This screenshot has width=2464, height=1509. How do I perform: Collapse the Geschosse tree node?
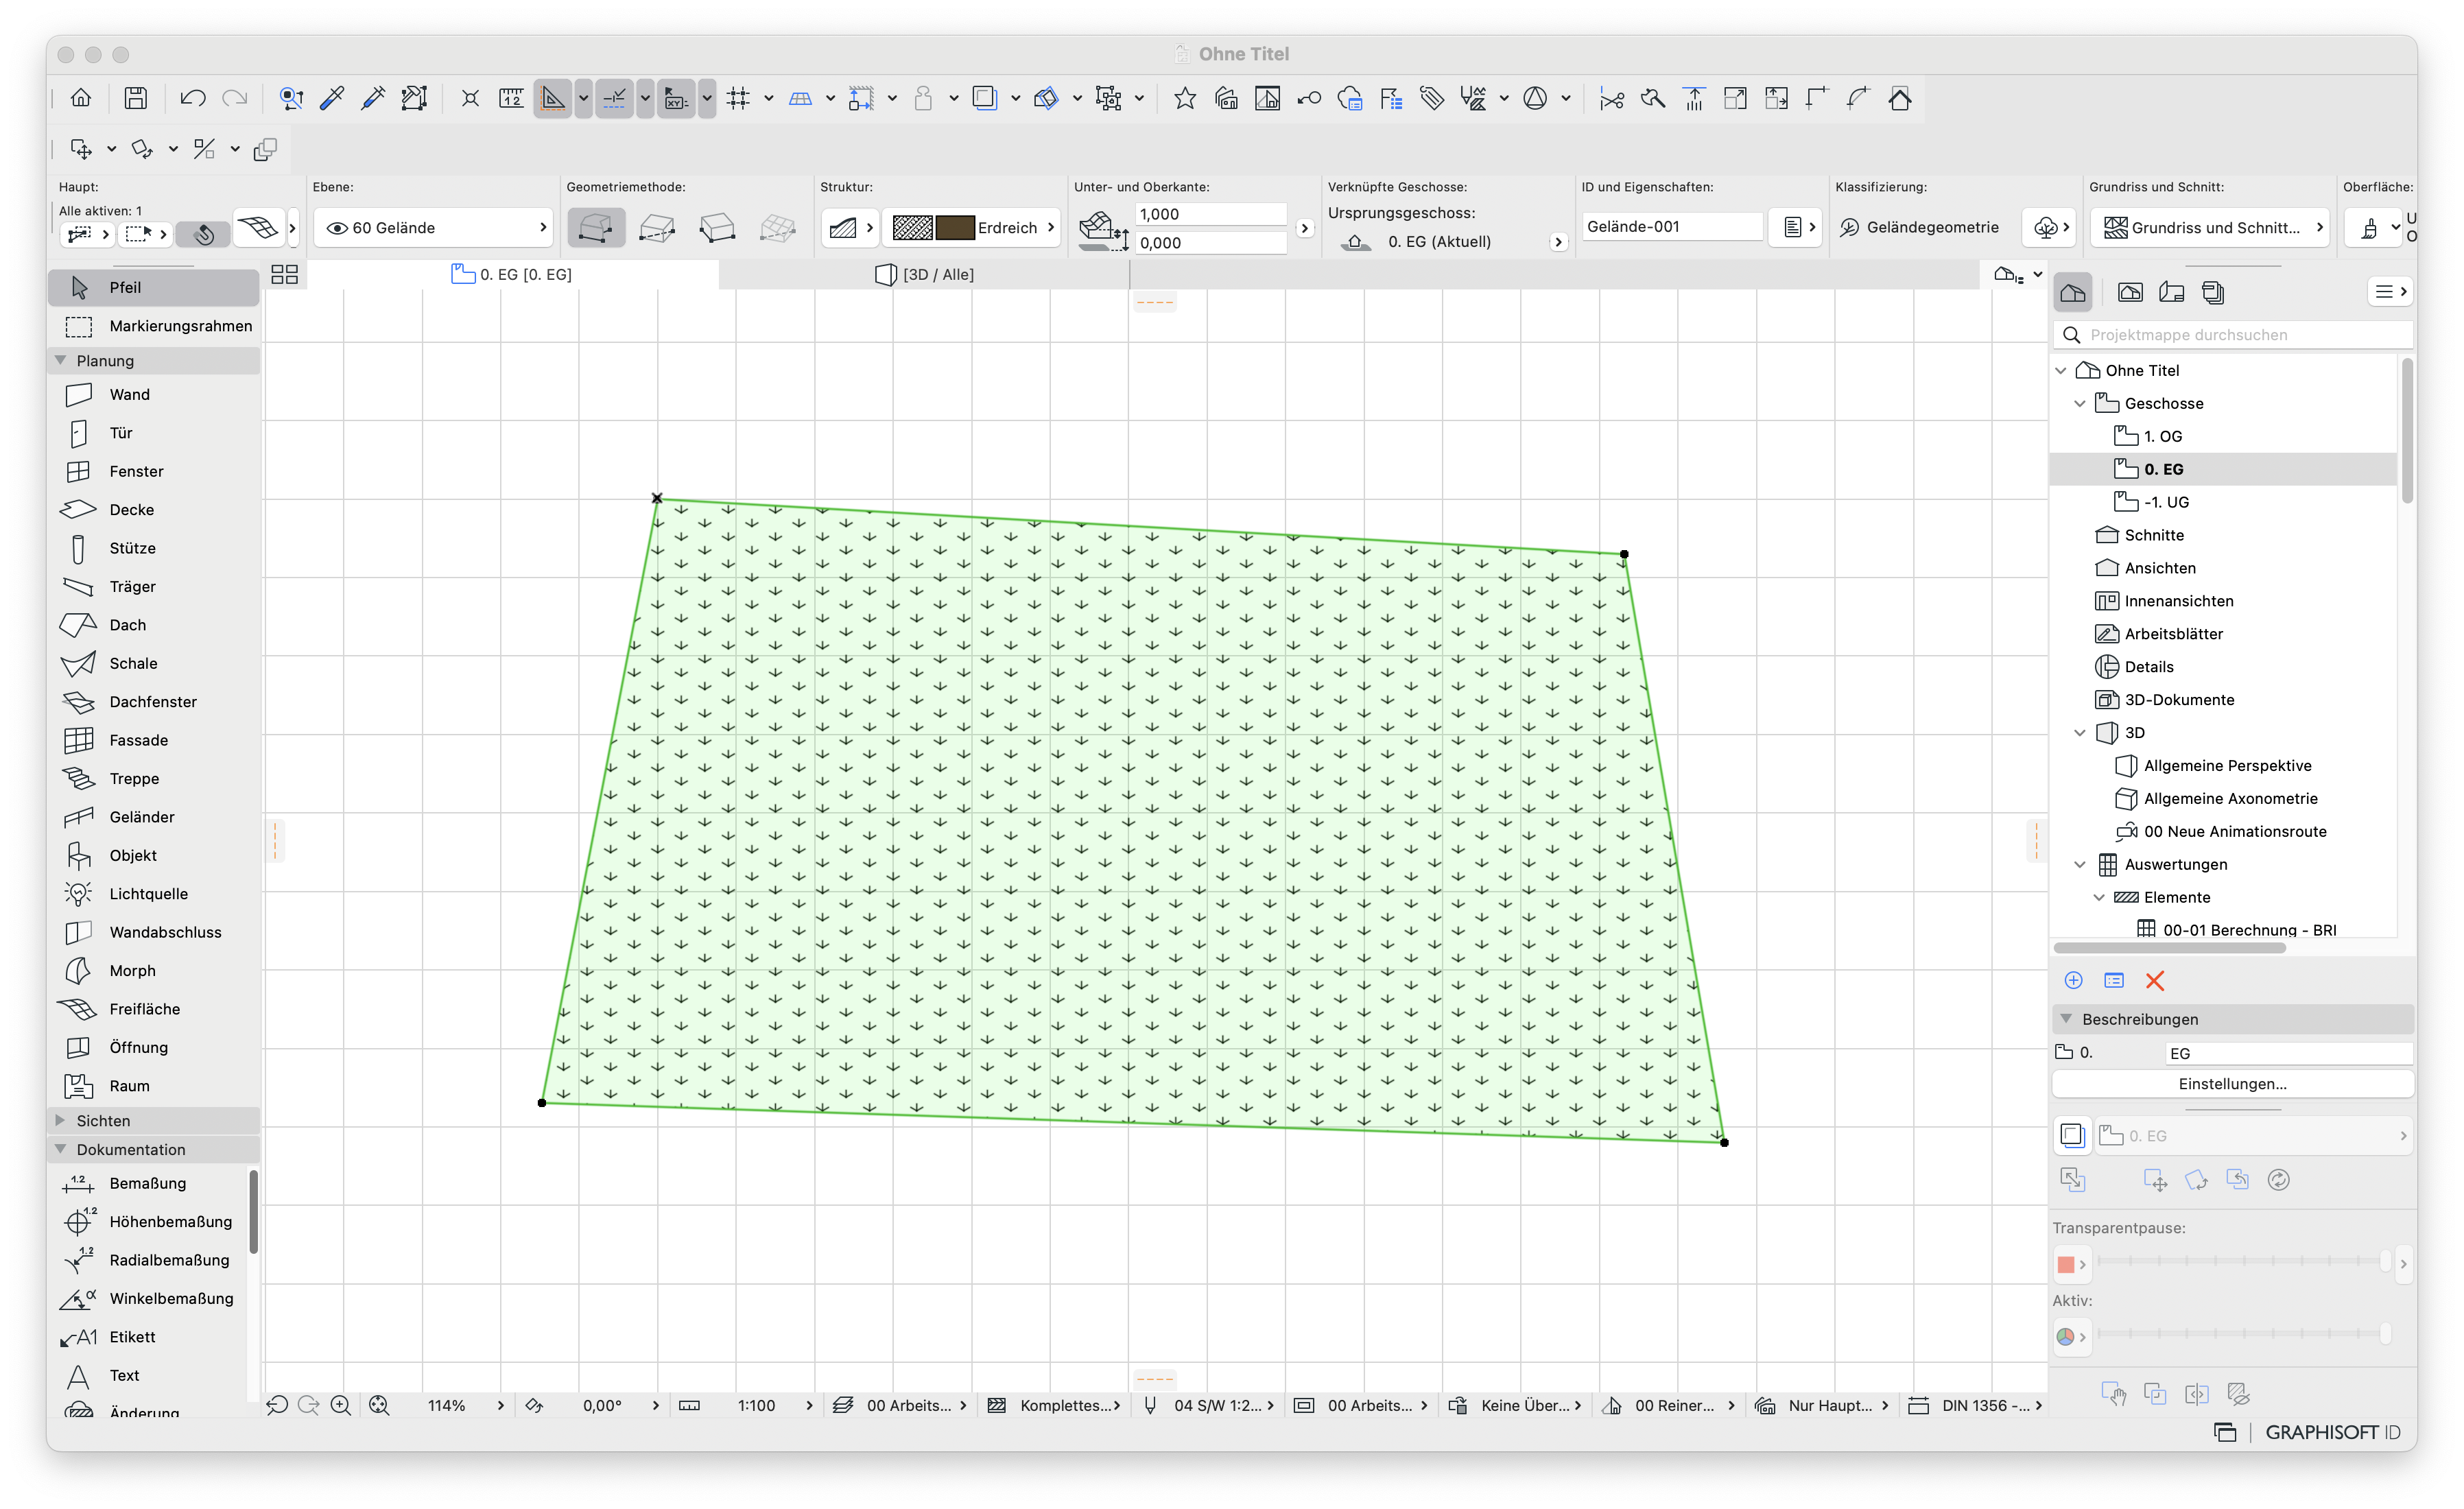tap(2080, 404)
